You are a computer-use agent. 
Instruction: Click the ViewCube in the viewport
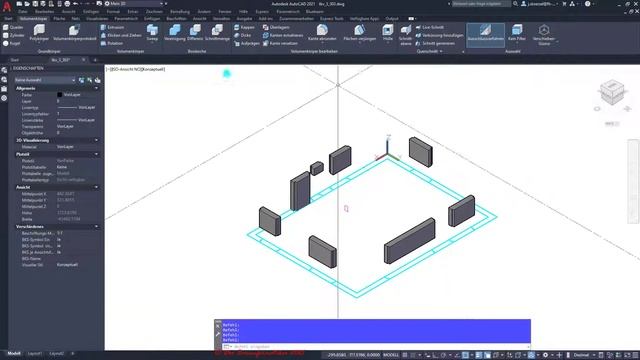[612, 92]
